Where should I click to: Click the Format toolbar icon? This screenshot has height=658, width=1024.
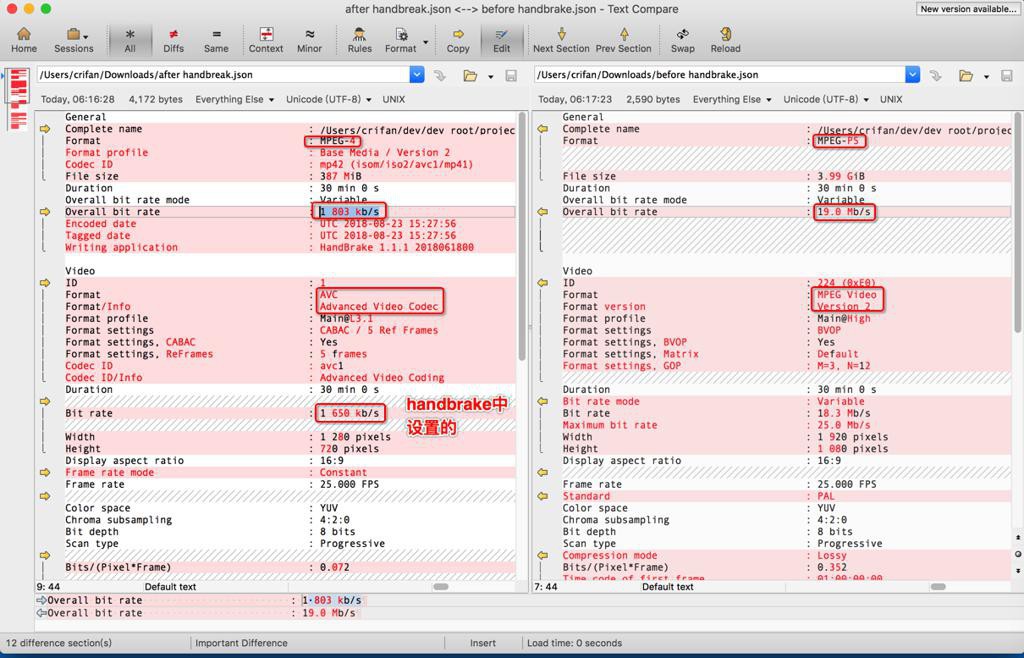click(400, 40)
